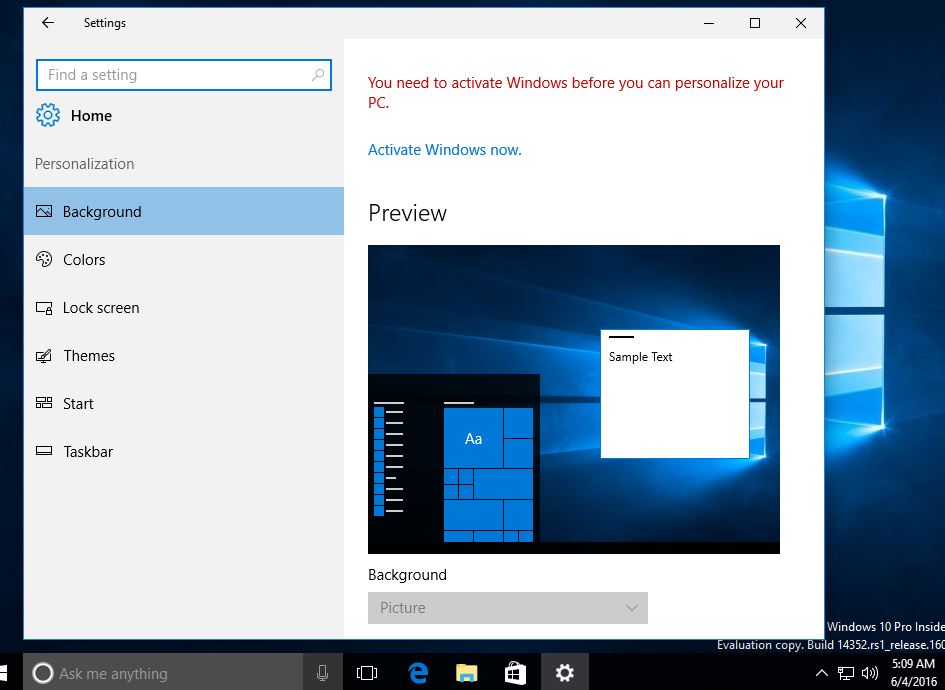Click the Activate Windows now link
This screenshot has height=690, width=945.
click(x=445, y=149)
